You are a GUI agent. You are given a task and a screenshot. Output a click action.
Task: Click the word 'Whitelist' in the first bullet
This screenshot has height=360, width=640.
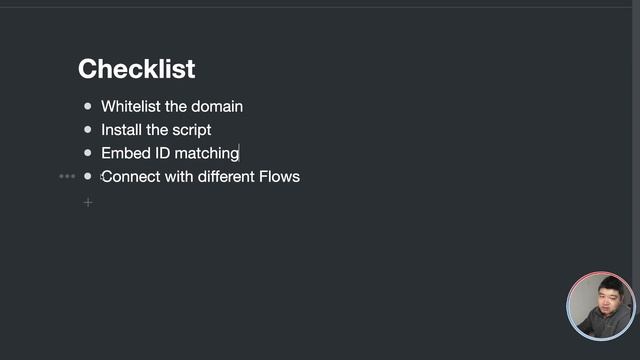(131, 107)
